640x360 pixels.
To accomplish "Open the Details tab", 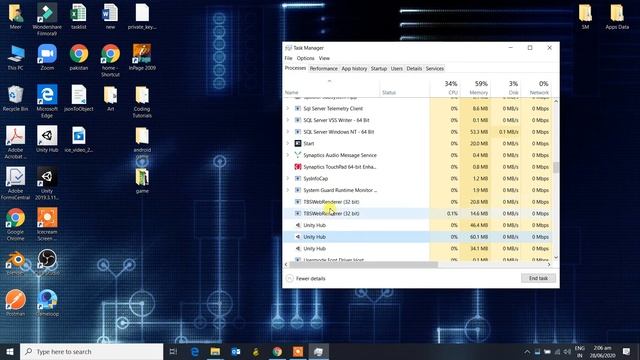I will coord(414,69).
